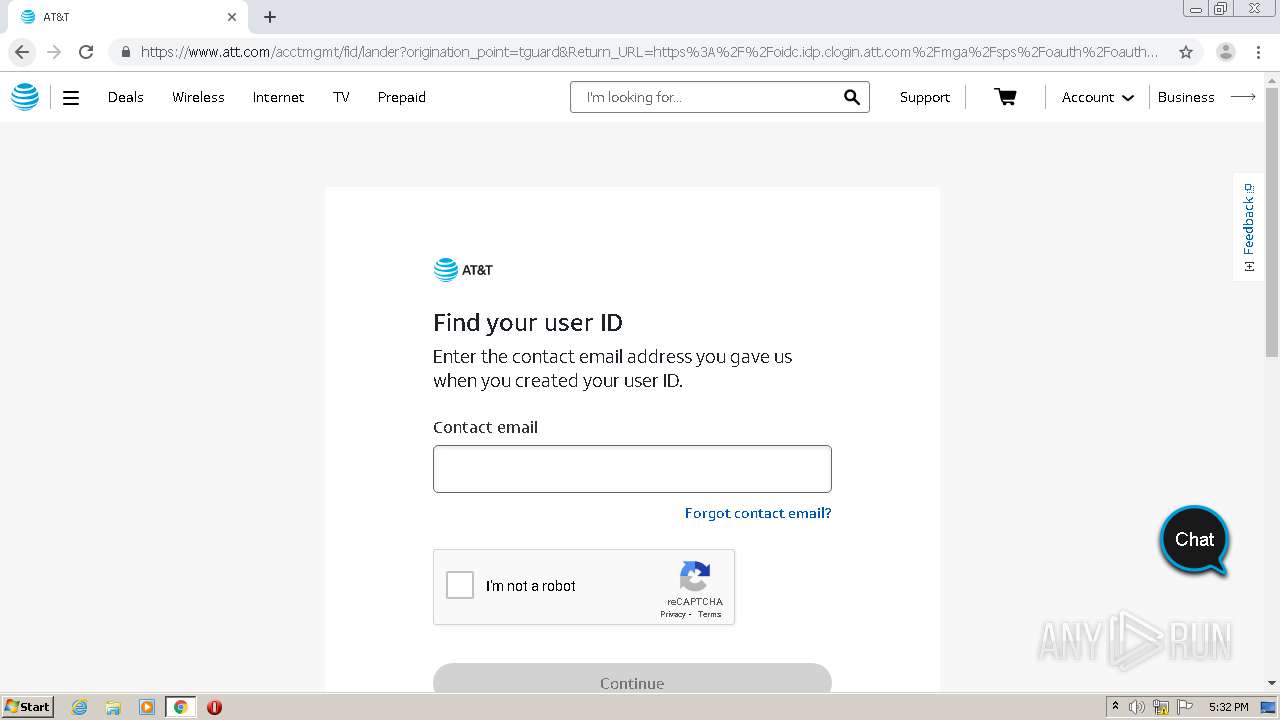Open File Explorer from taskbar
1280x720 pixels.
click(113, 707)
